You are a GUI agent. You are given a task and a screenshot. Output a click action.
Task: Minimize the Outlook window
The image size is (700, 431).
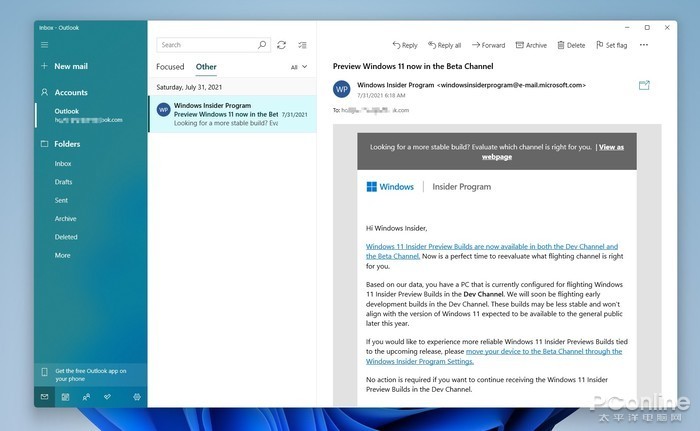click(627, 27)
